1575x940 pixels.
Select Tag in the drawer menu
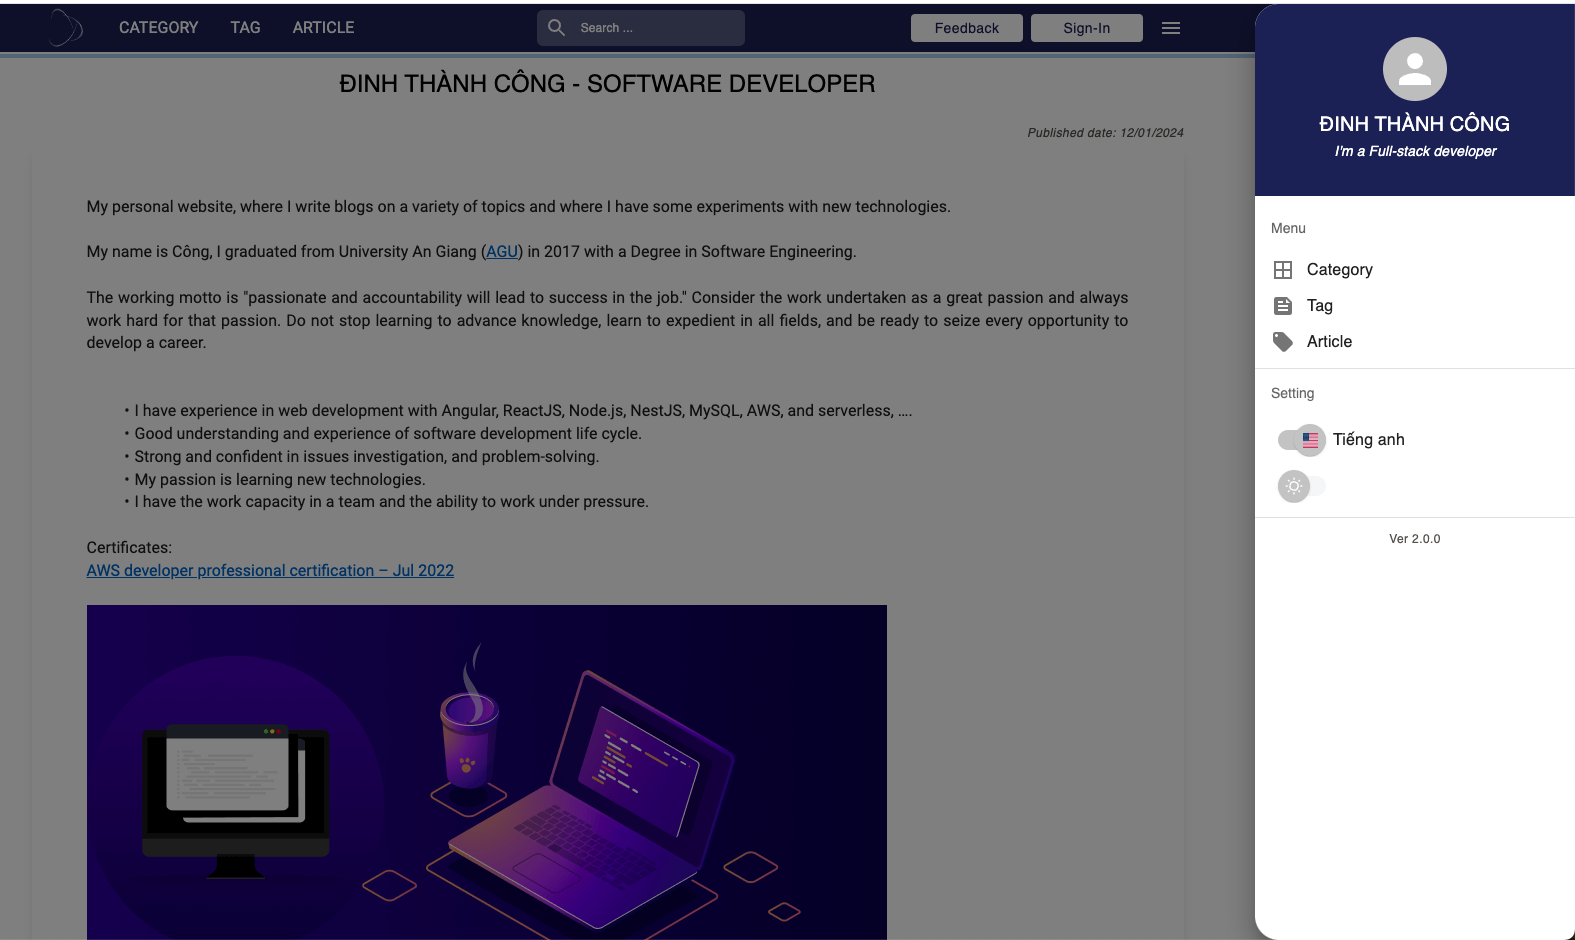click(x=1414, y=306)
